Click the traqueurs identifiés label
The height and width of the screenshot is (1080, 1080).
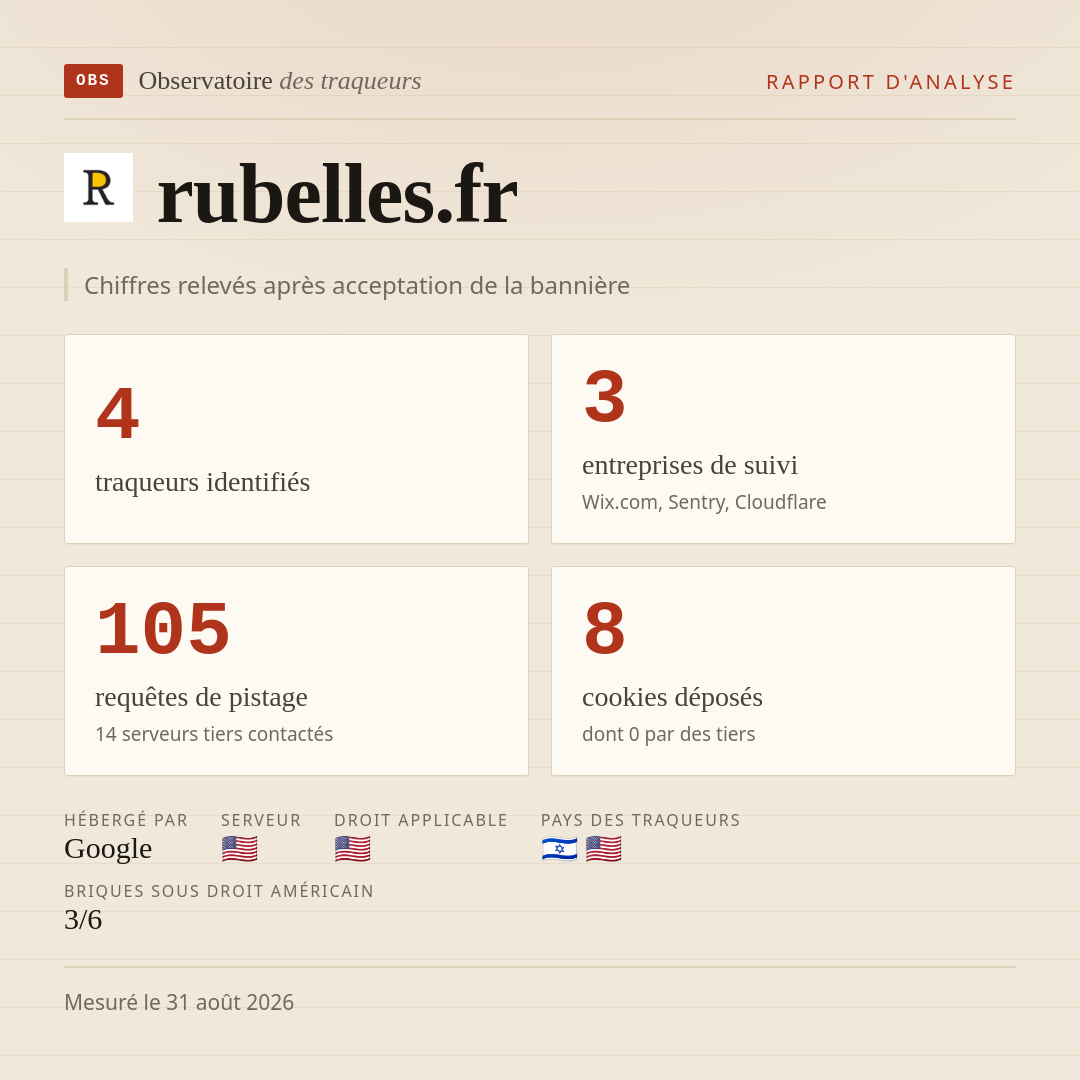(202, 482)
